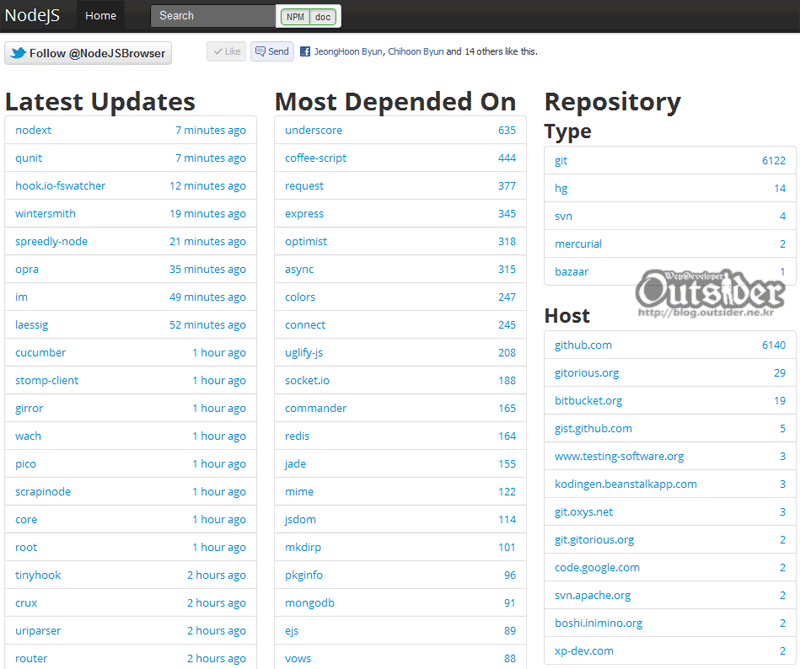Open the socket.io package link
This screenshot has width=800, height=669.
pos(307,381)
